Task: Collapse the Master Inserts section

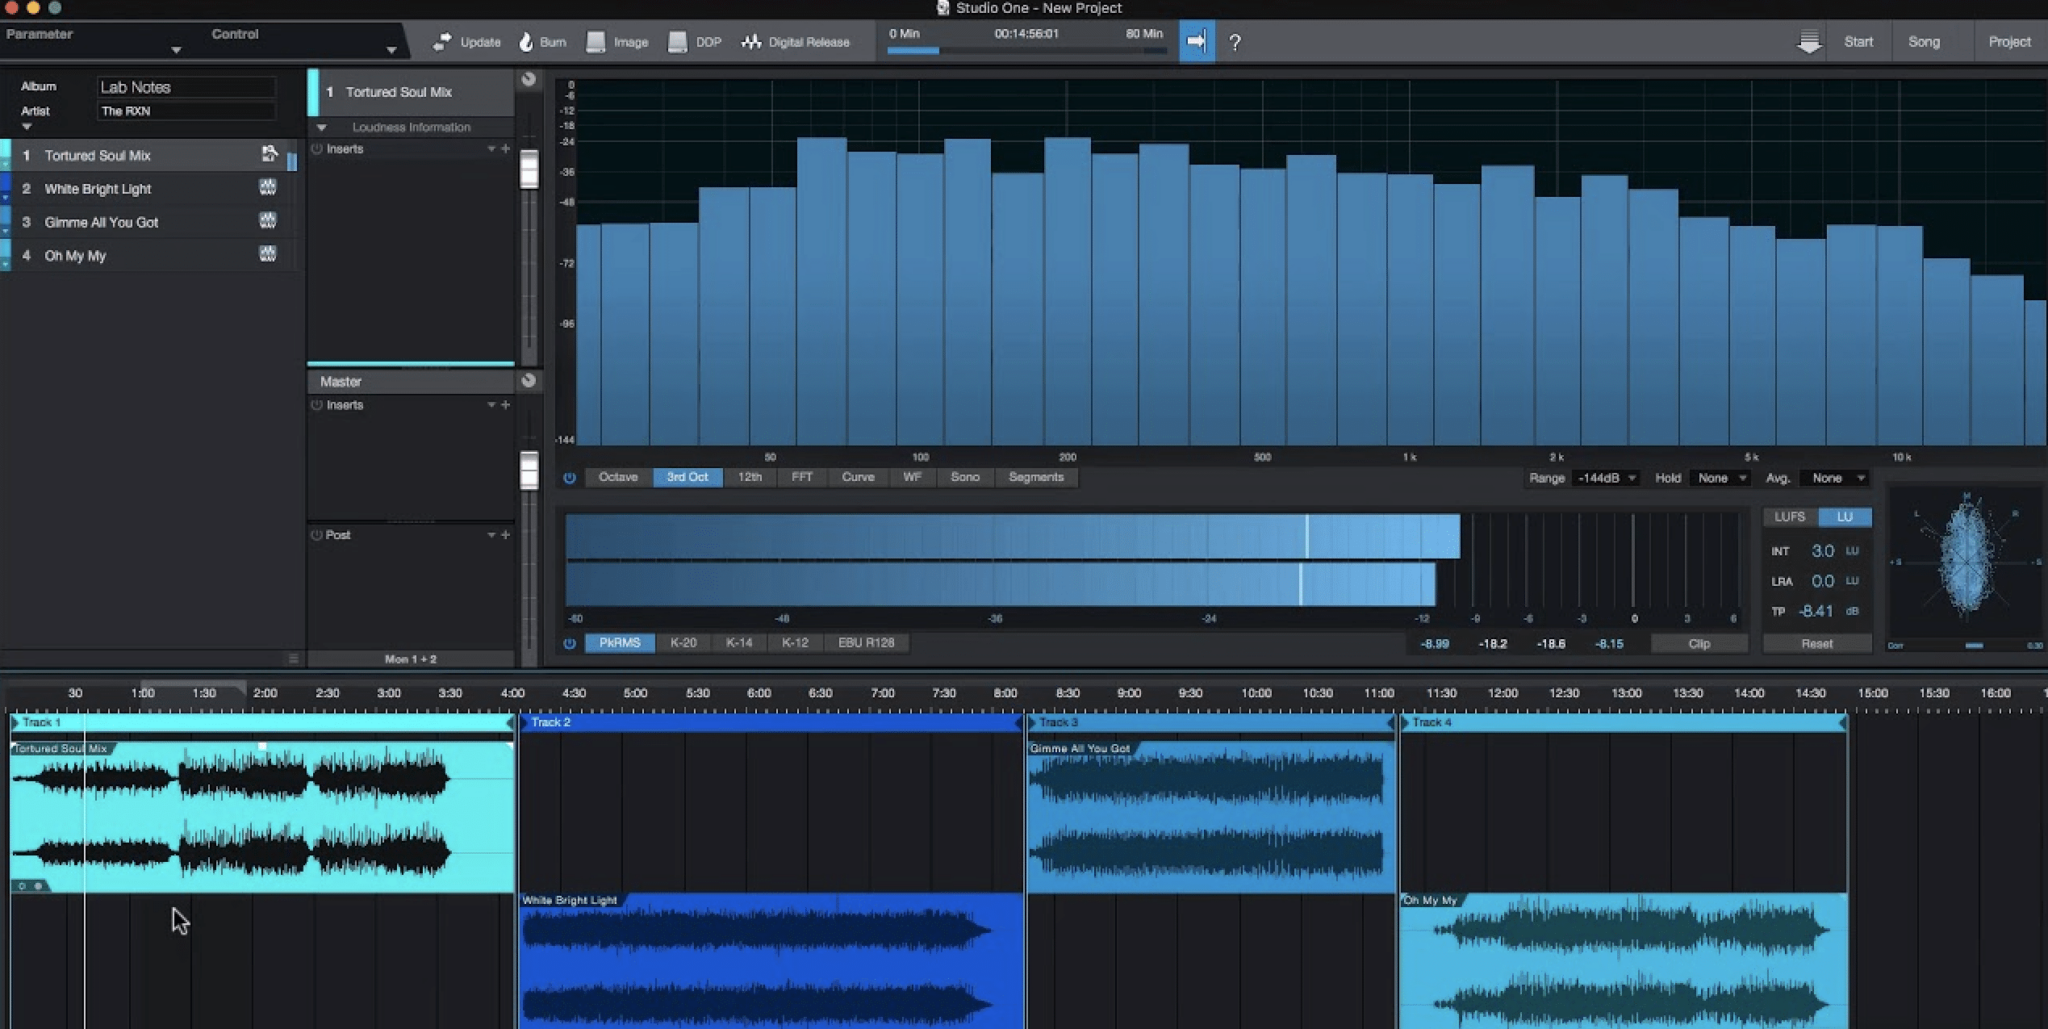Action: pyautogui.click(x=491, y=405)
